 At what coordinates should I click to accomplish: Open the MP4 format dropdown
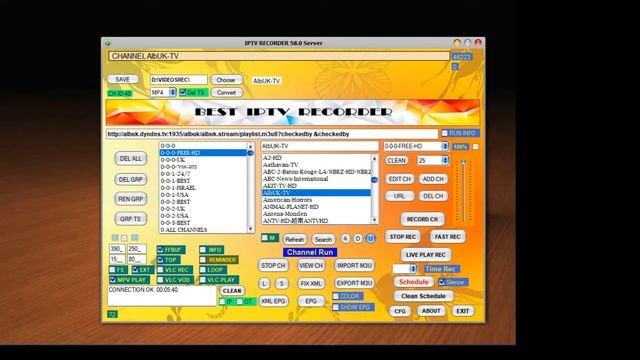coord(173,93)
